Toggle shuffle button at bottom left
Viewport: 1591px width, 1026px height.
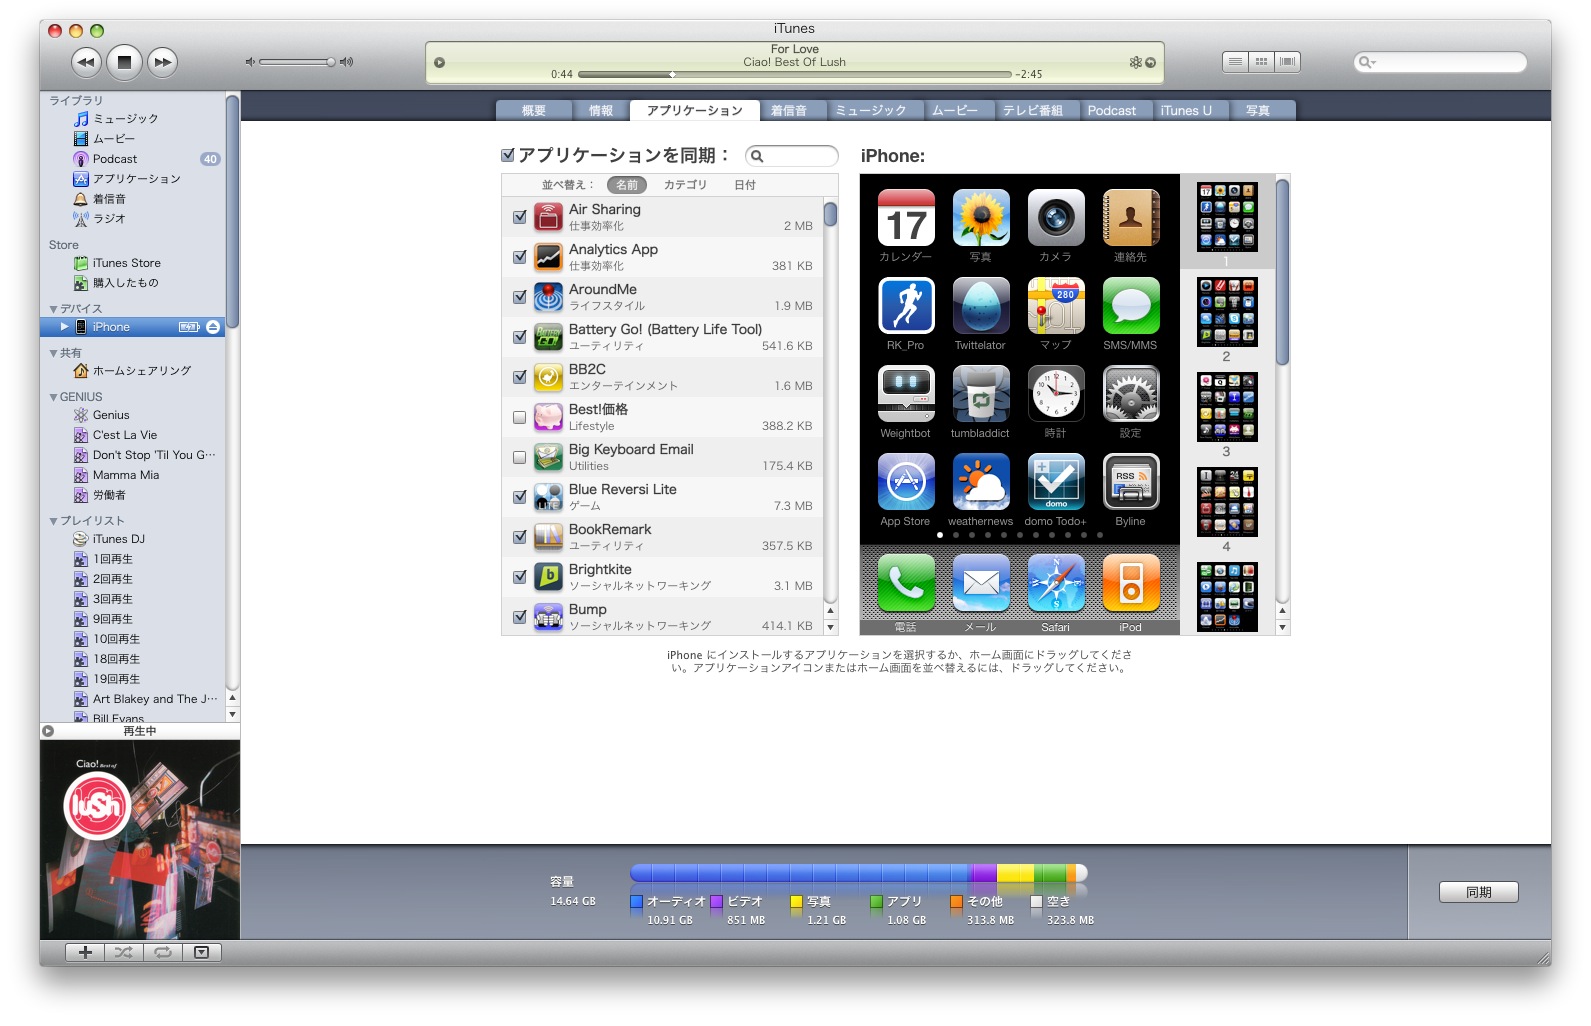point(123,953)
